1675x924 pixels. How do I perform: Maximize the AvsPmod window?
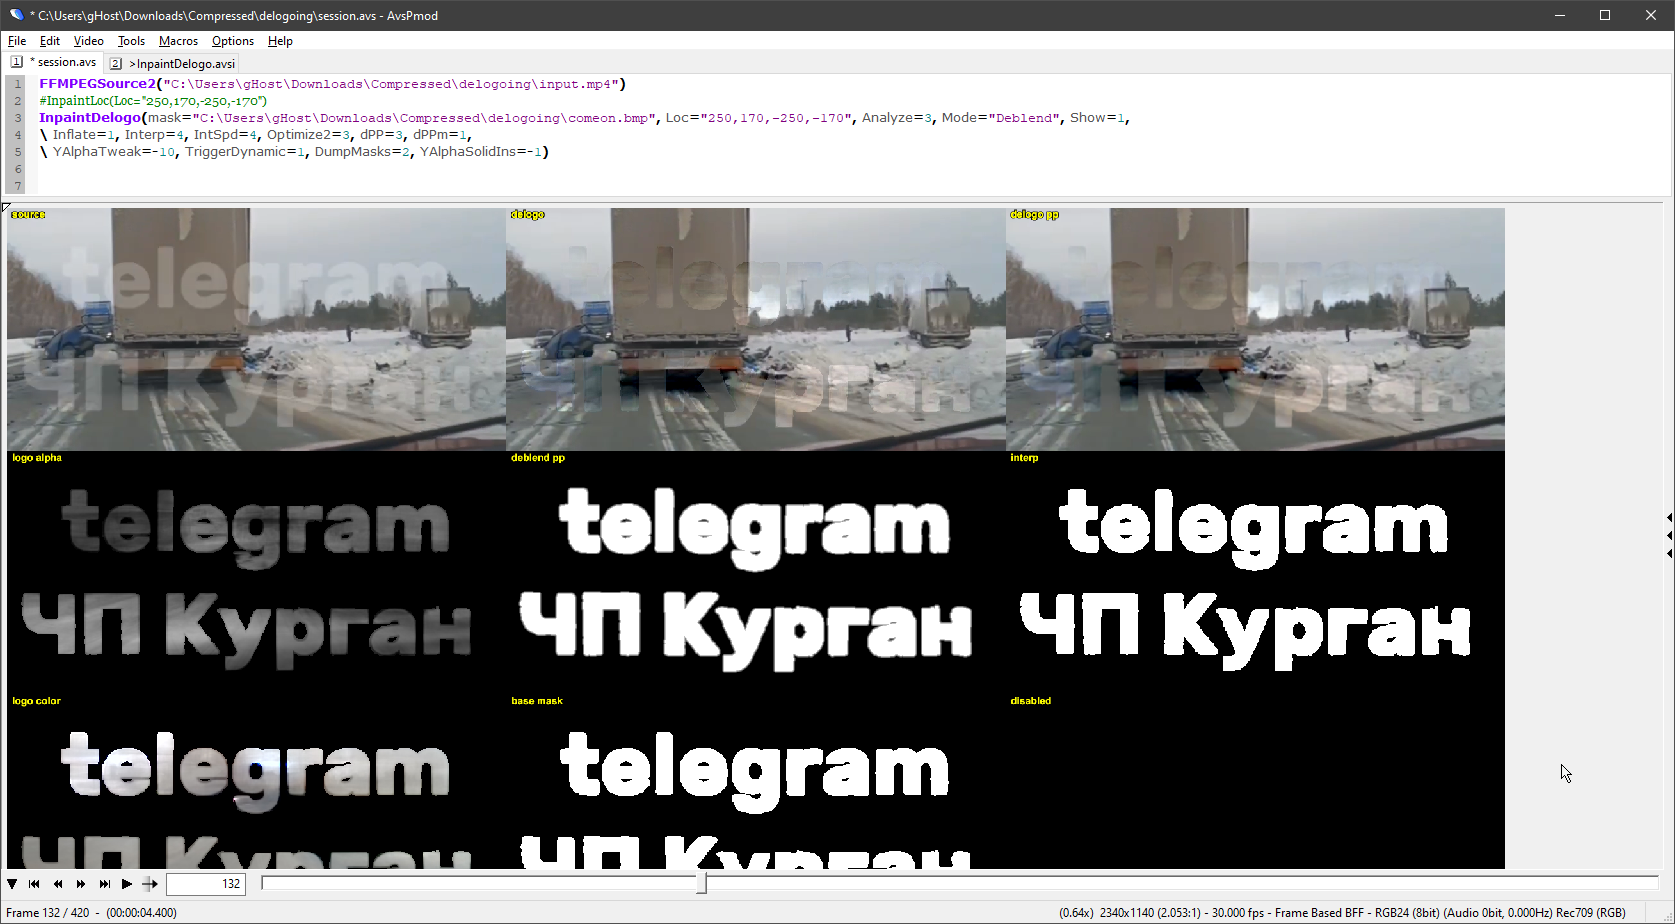click(1605, 15)
